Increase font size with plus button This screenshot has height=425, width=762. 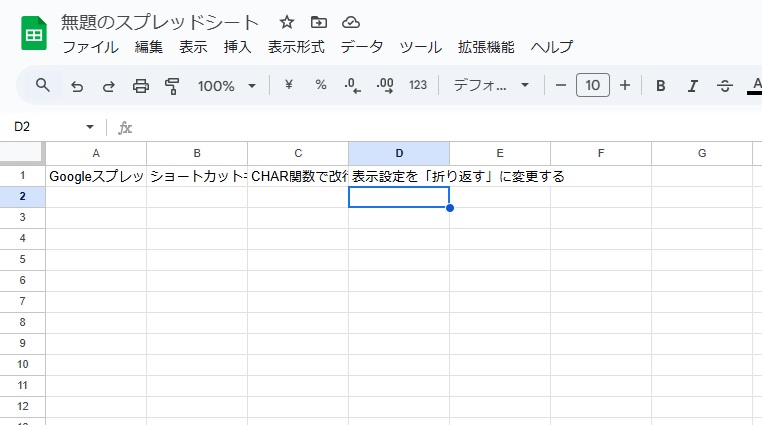(x=625, y=85)
